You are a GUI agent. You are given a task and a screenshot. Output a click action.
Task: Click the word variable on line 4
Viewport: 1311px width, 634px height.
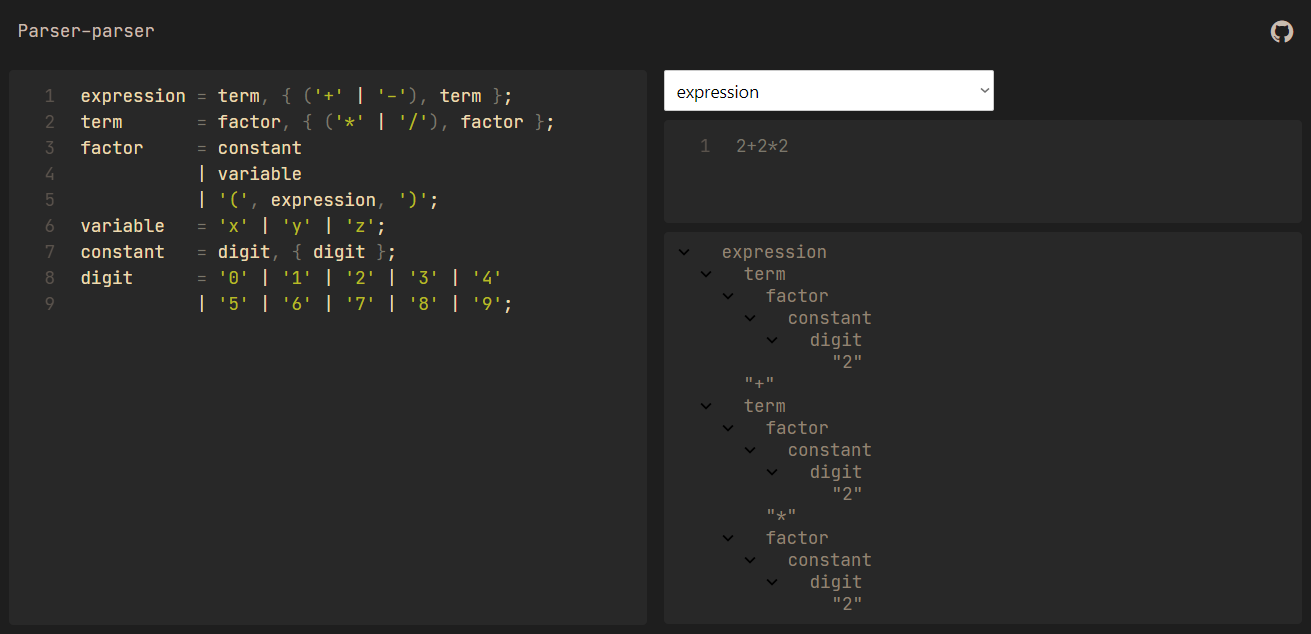[x=259, y=174]
